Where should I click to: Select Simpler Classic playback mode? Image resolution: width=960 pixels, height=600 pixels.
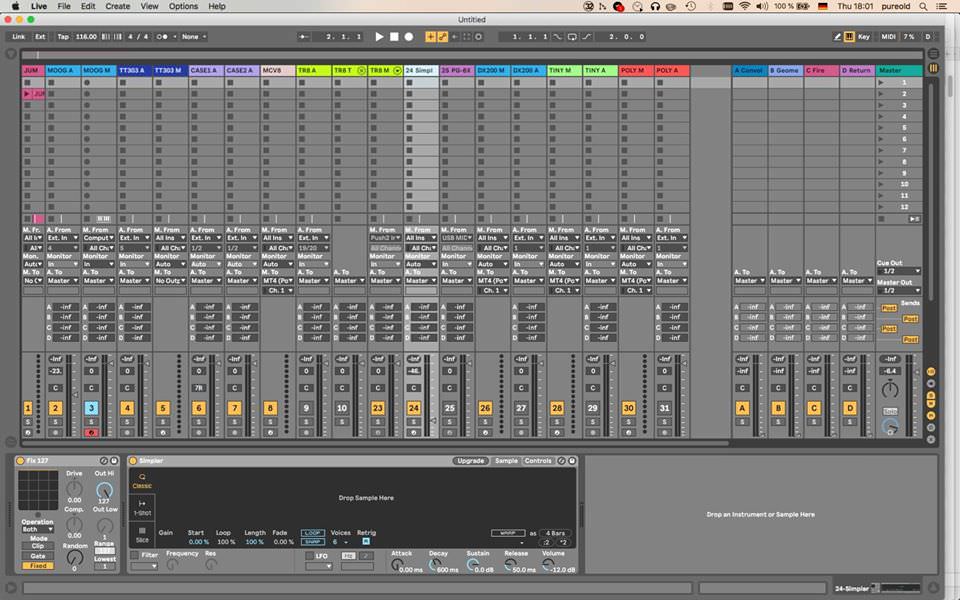[x=142, y=480]
